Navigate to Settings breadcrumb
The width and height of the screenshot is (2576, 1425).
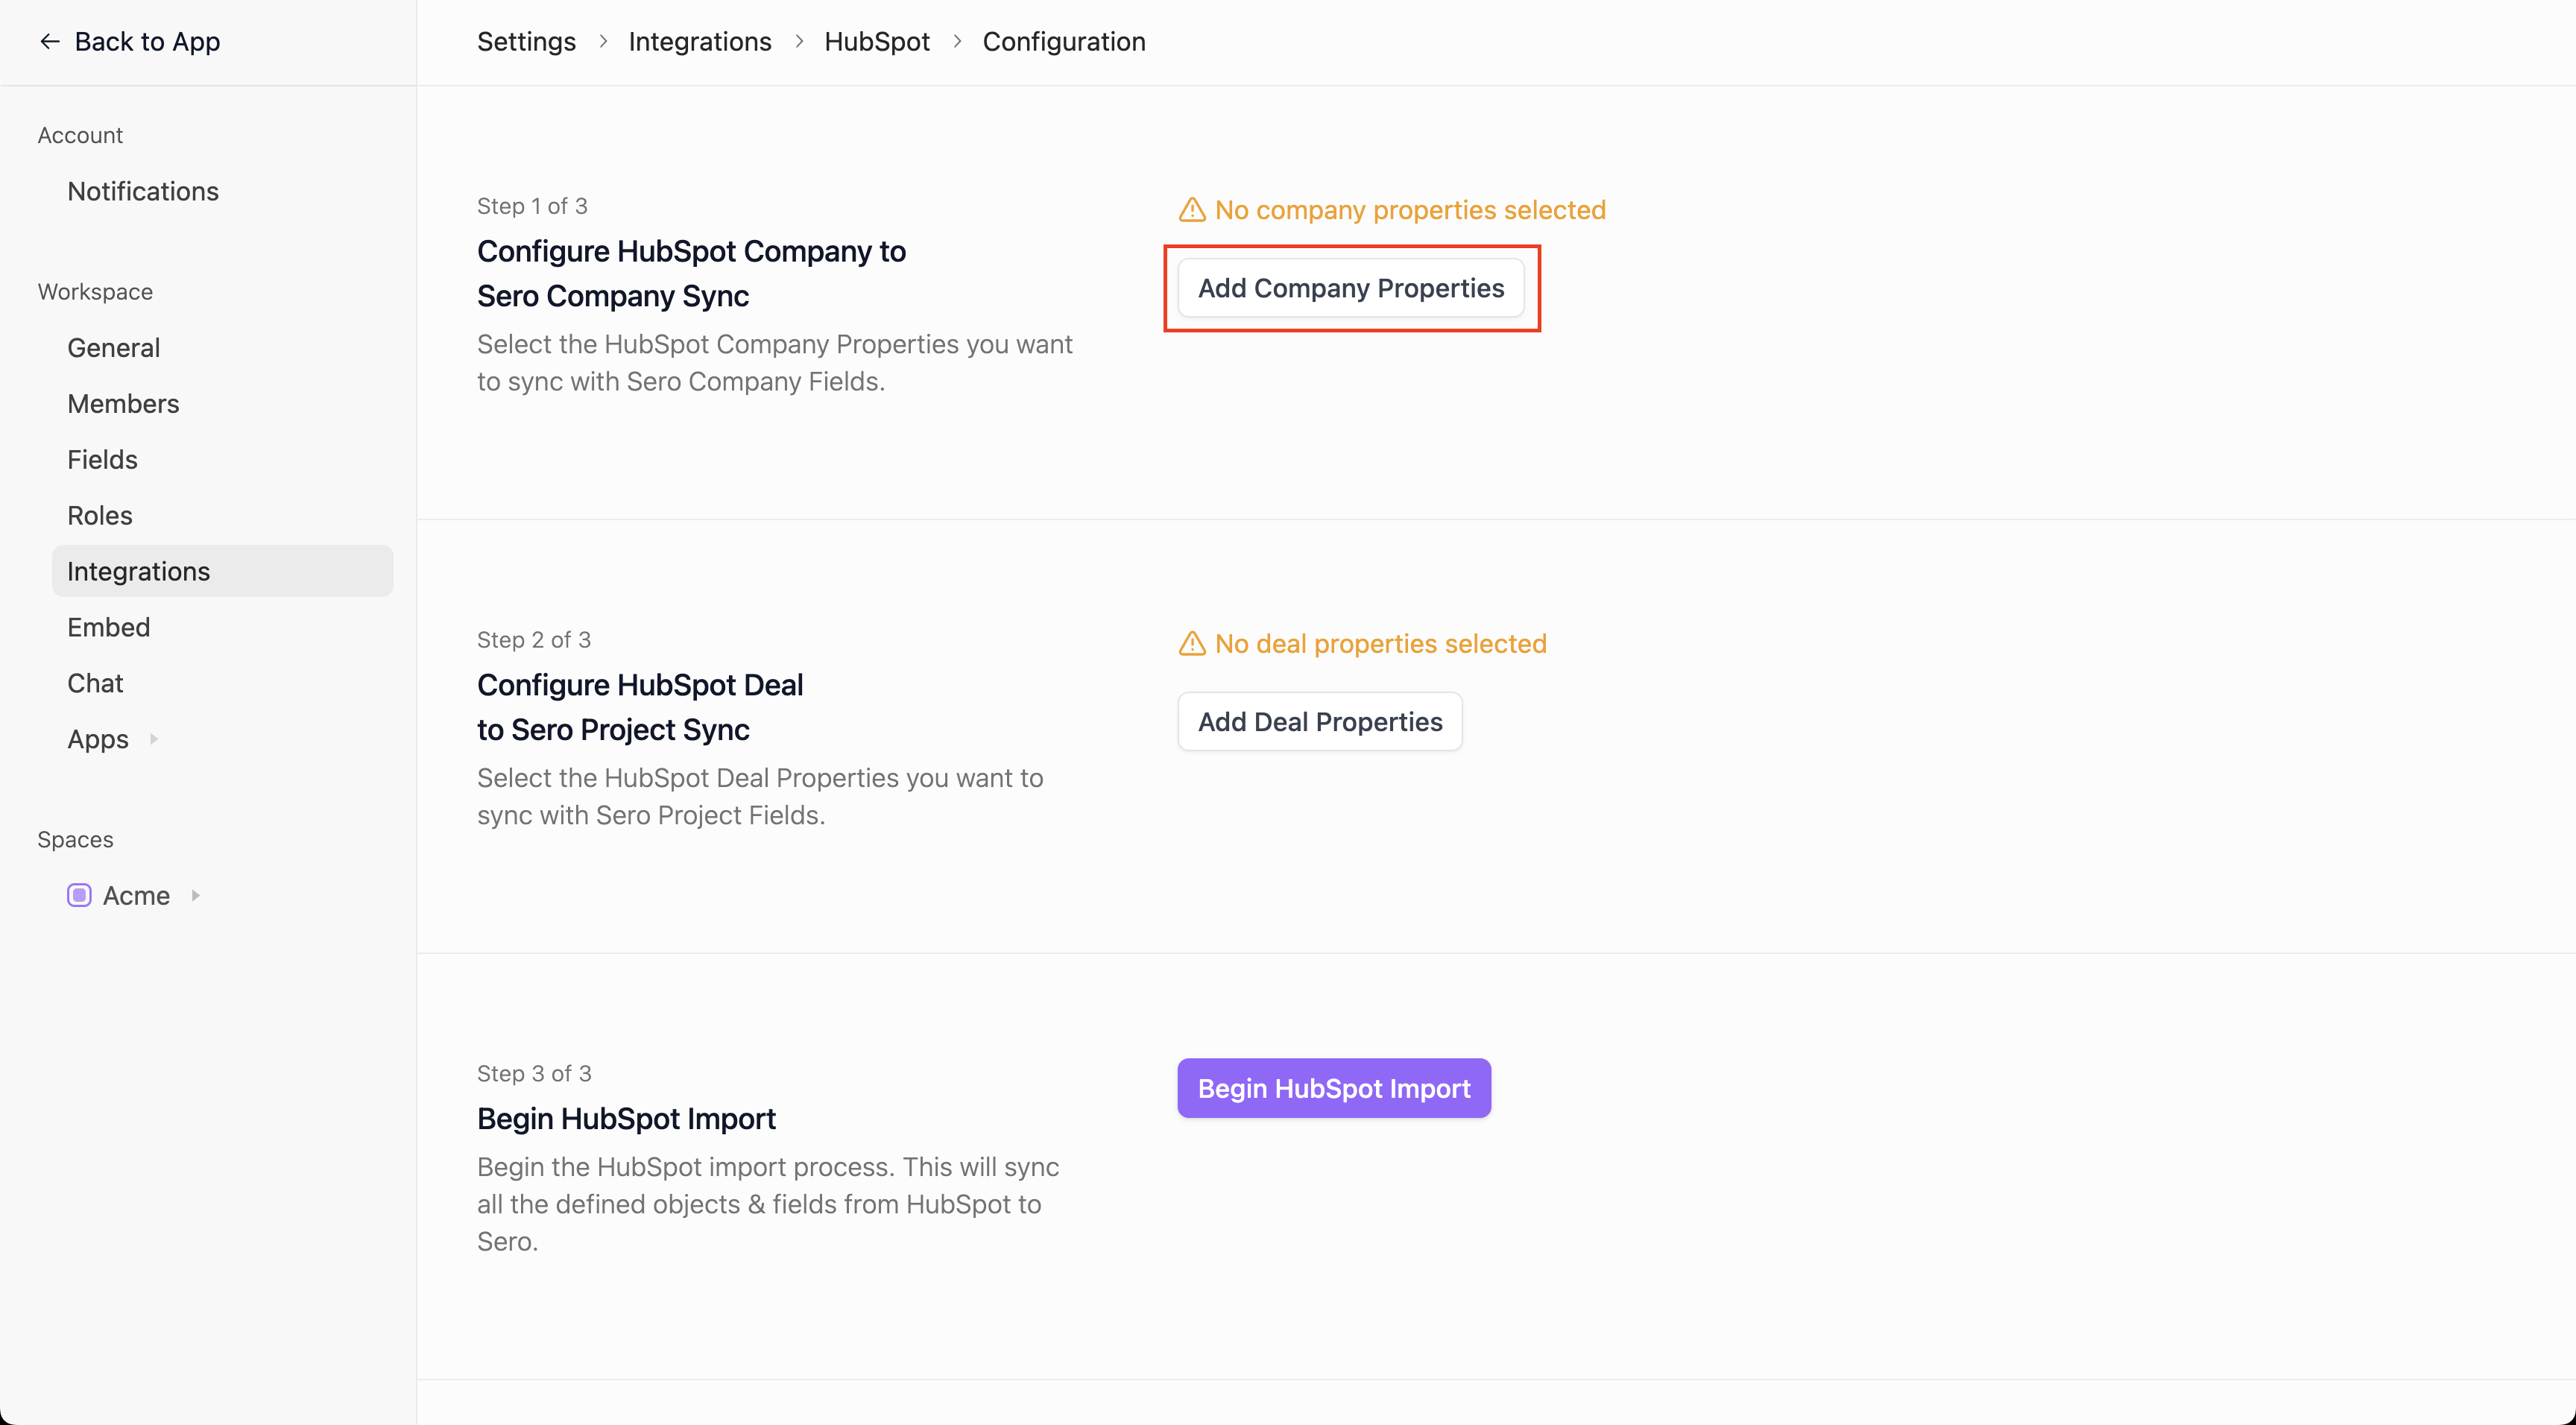tap(526, 42)
